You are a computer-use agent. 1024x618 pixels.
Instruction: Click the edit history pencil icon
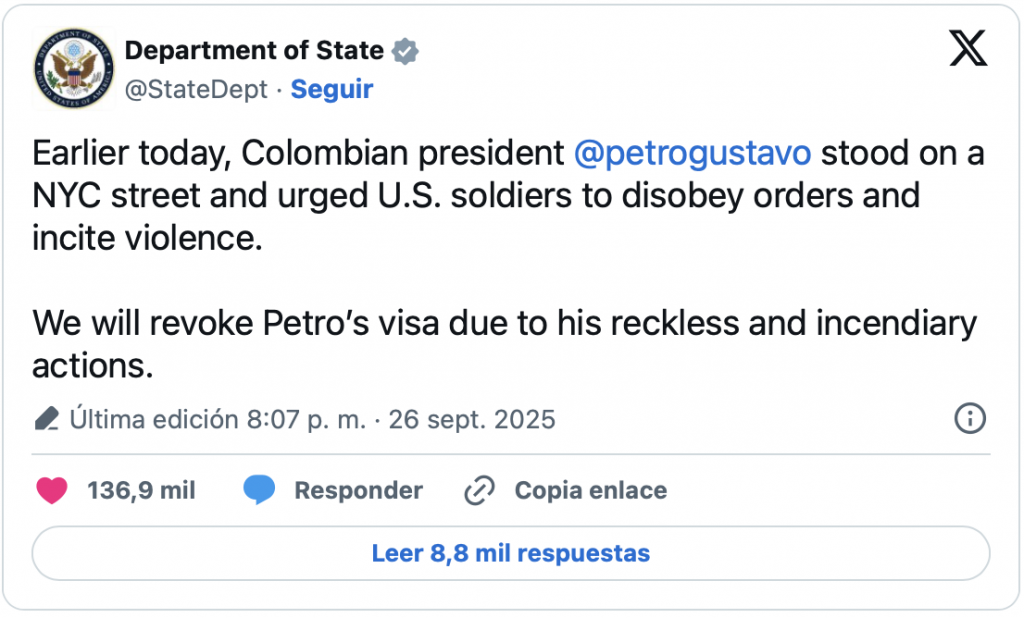point(46,418)
